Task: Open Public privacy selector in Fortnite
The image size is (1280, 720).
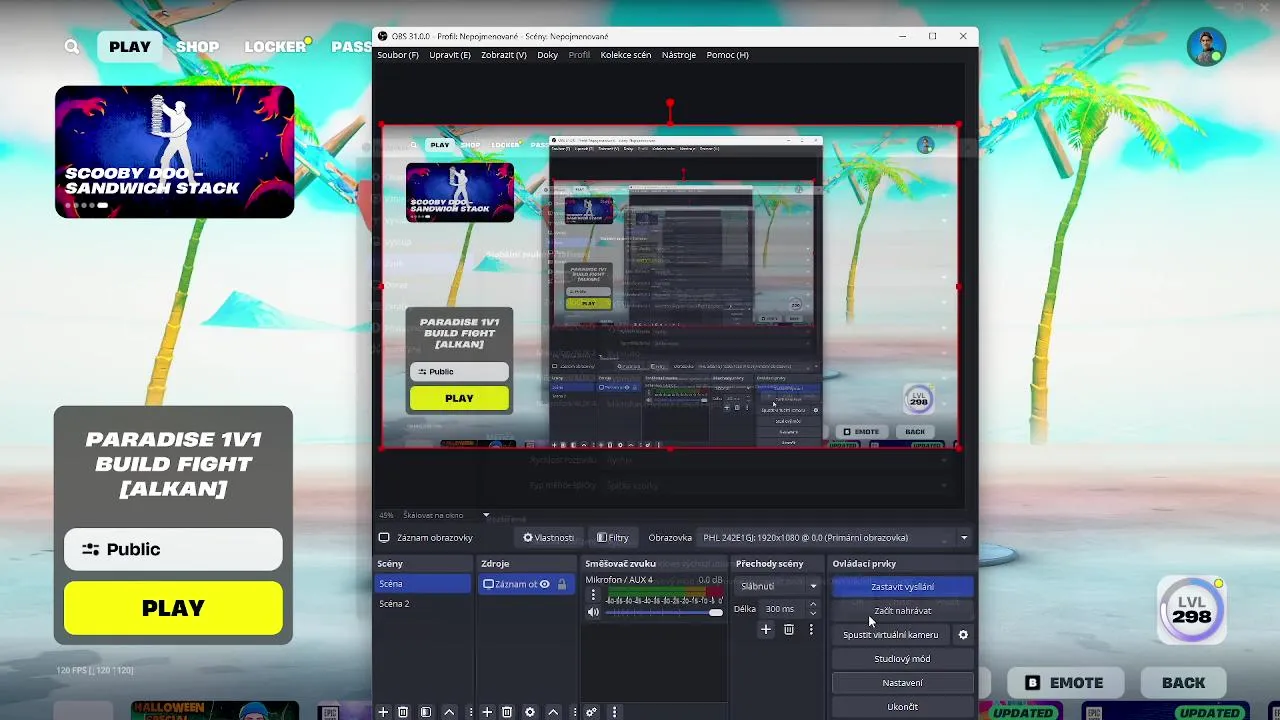Action: 173,549
